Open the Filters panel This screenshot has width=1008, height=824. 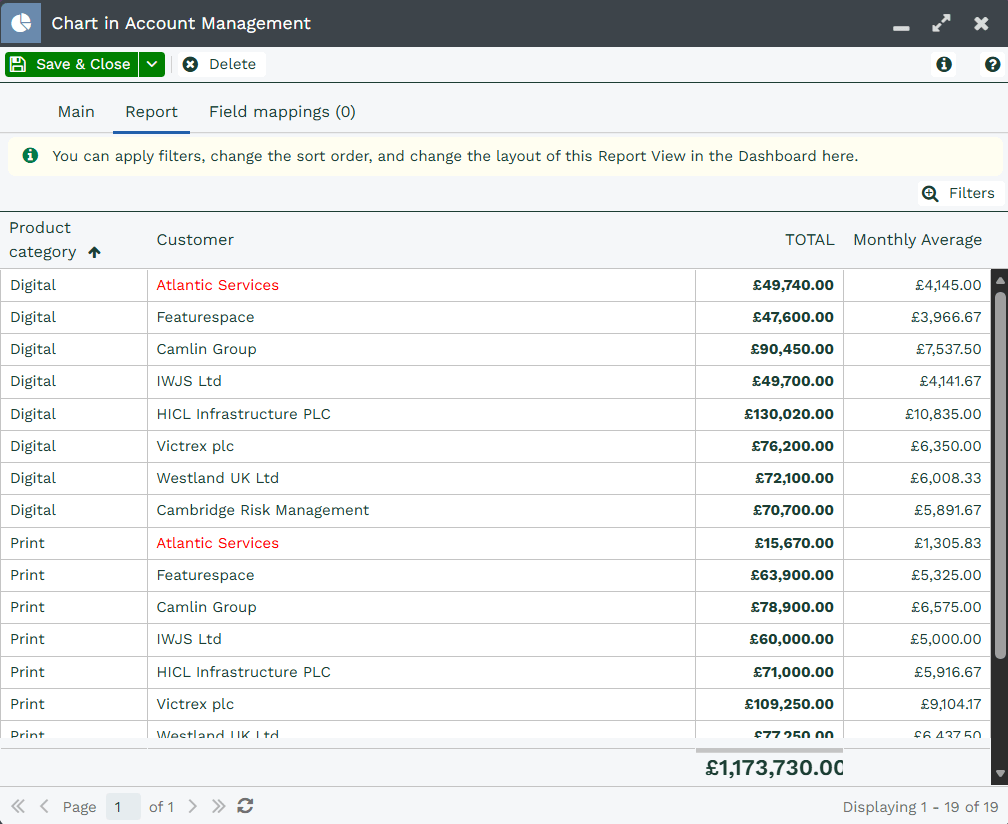(960, 193)
